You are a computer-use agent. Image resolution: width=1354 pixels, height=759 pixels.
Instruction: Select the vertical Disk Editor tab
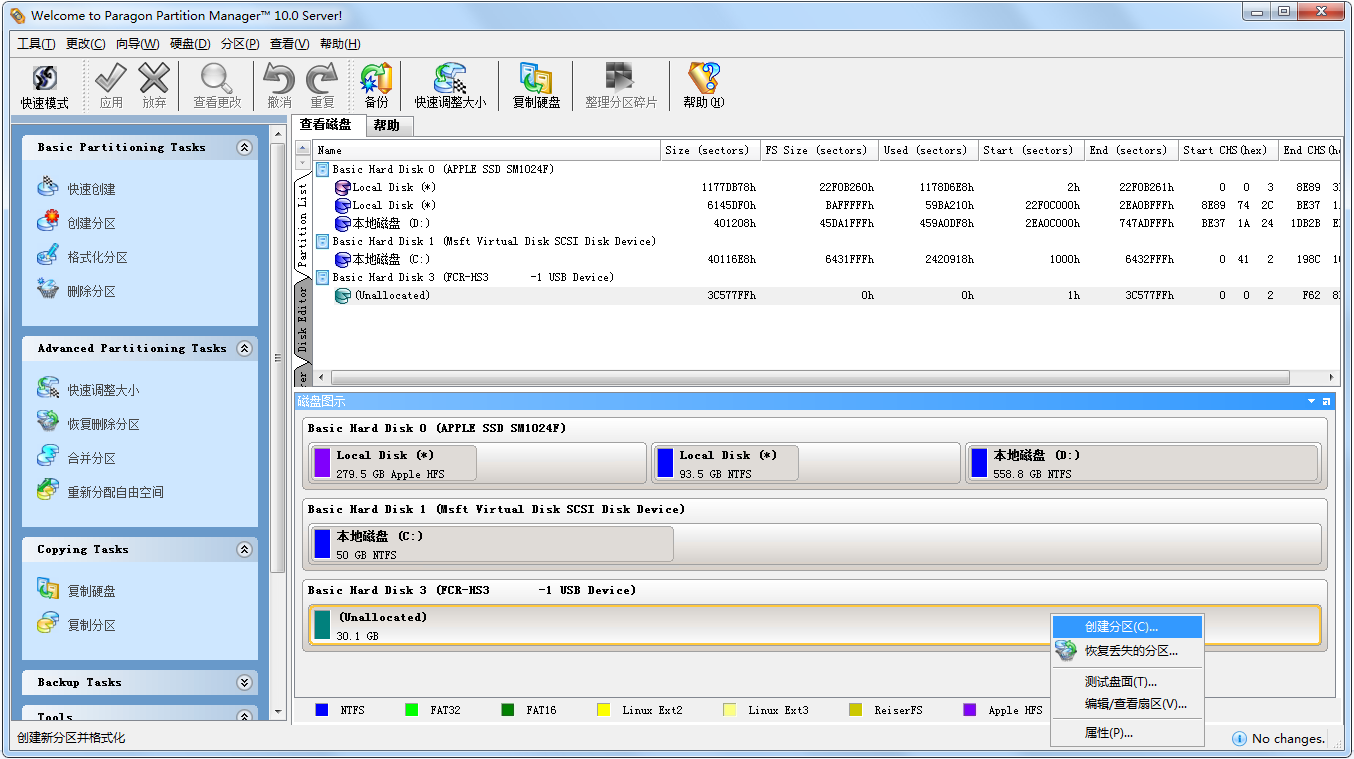pyautogui.click(x=303, y=321)
